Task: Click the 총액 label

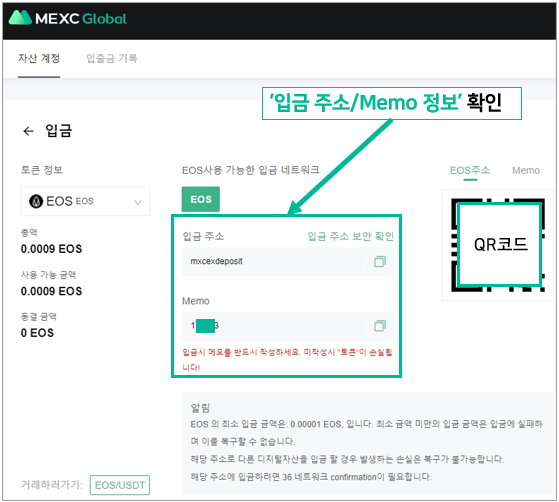Action: click(x=29, y=233)
